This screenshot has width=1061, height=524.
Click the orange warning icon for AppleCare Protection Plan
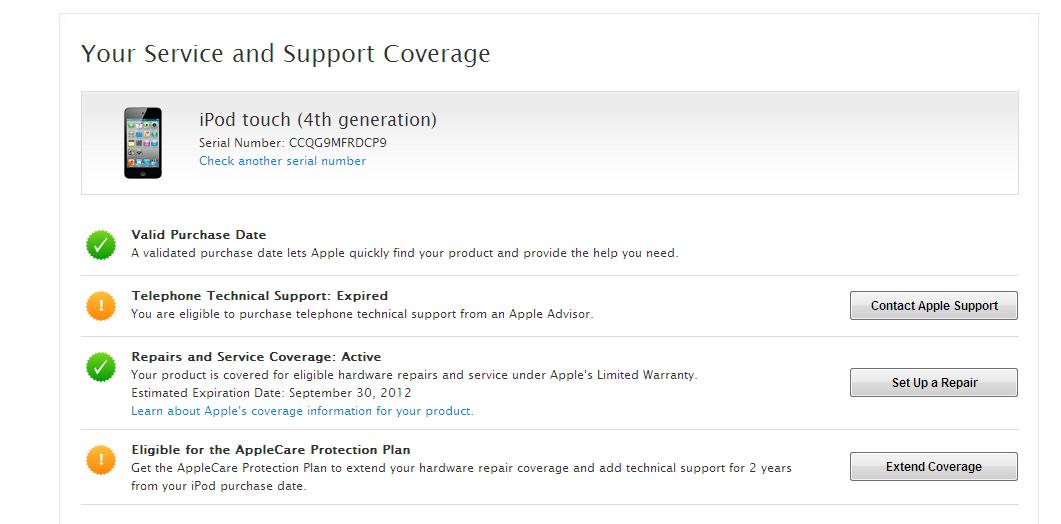[x=101, y=460]
